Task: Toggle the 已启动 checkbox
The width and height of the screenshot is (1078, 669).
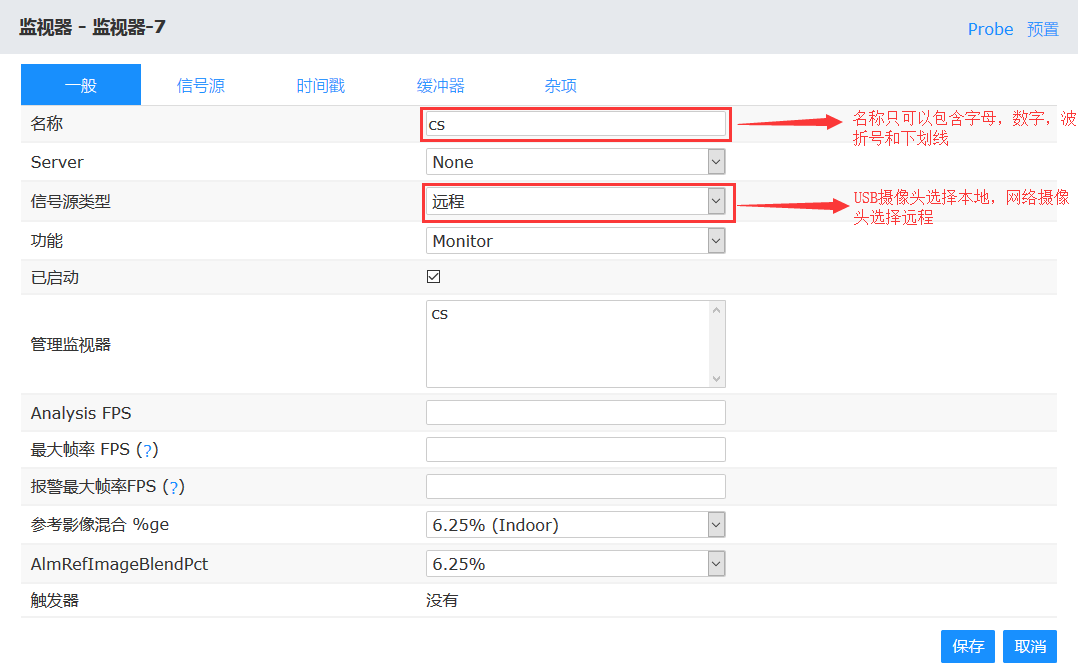Action: click(433, 277)
